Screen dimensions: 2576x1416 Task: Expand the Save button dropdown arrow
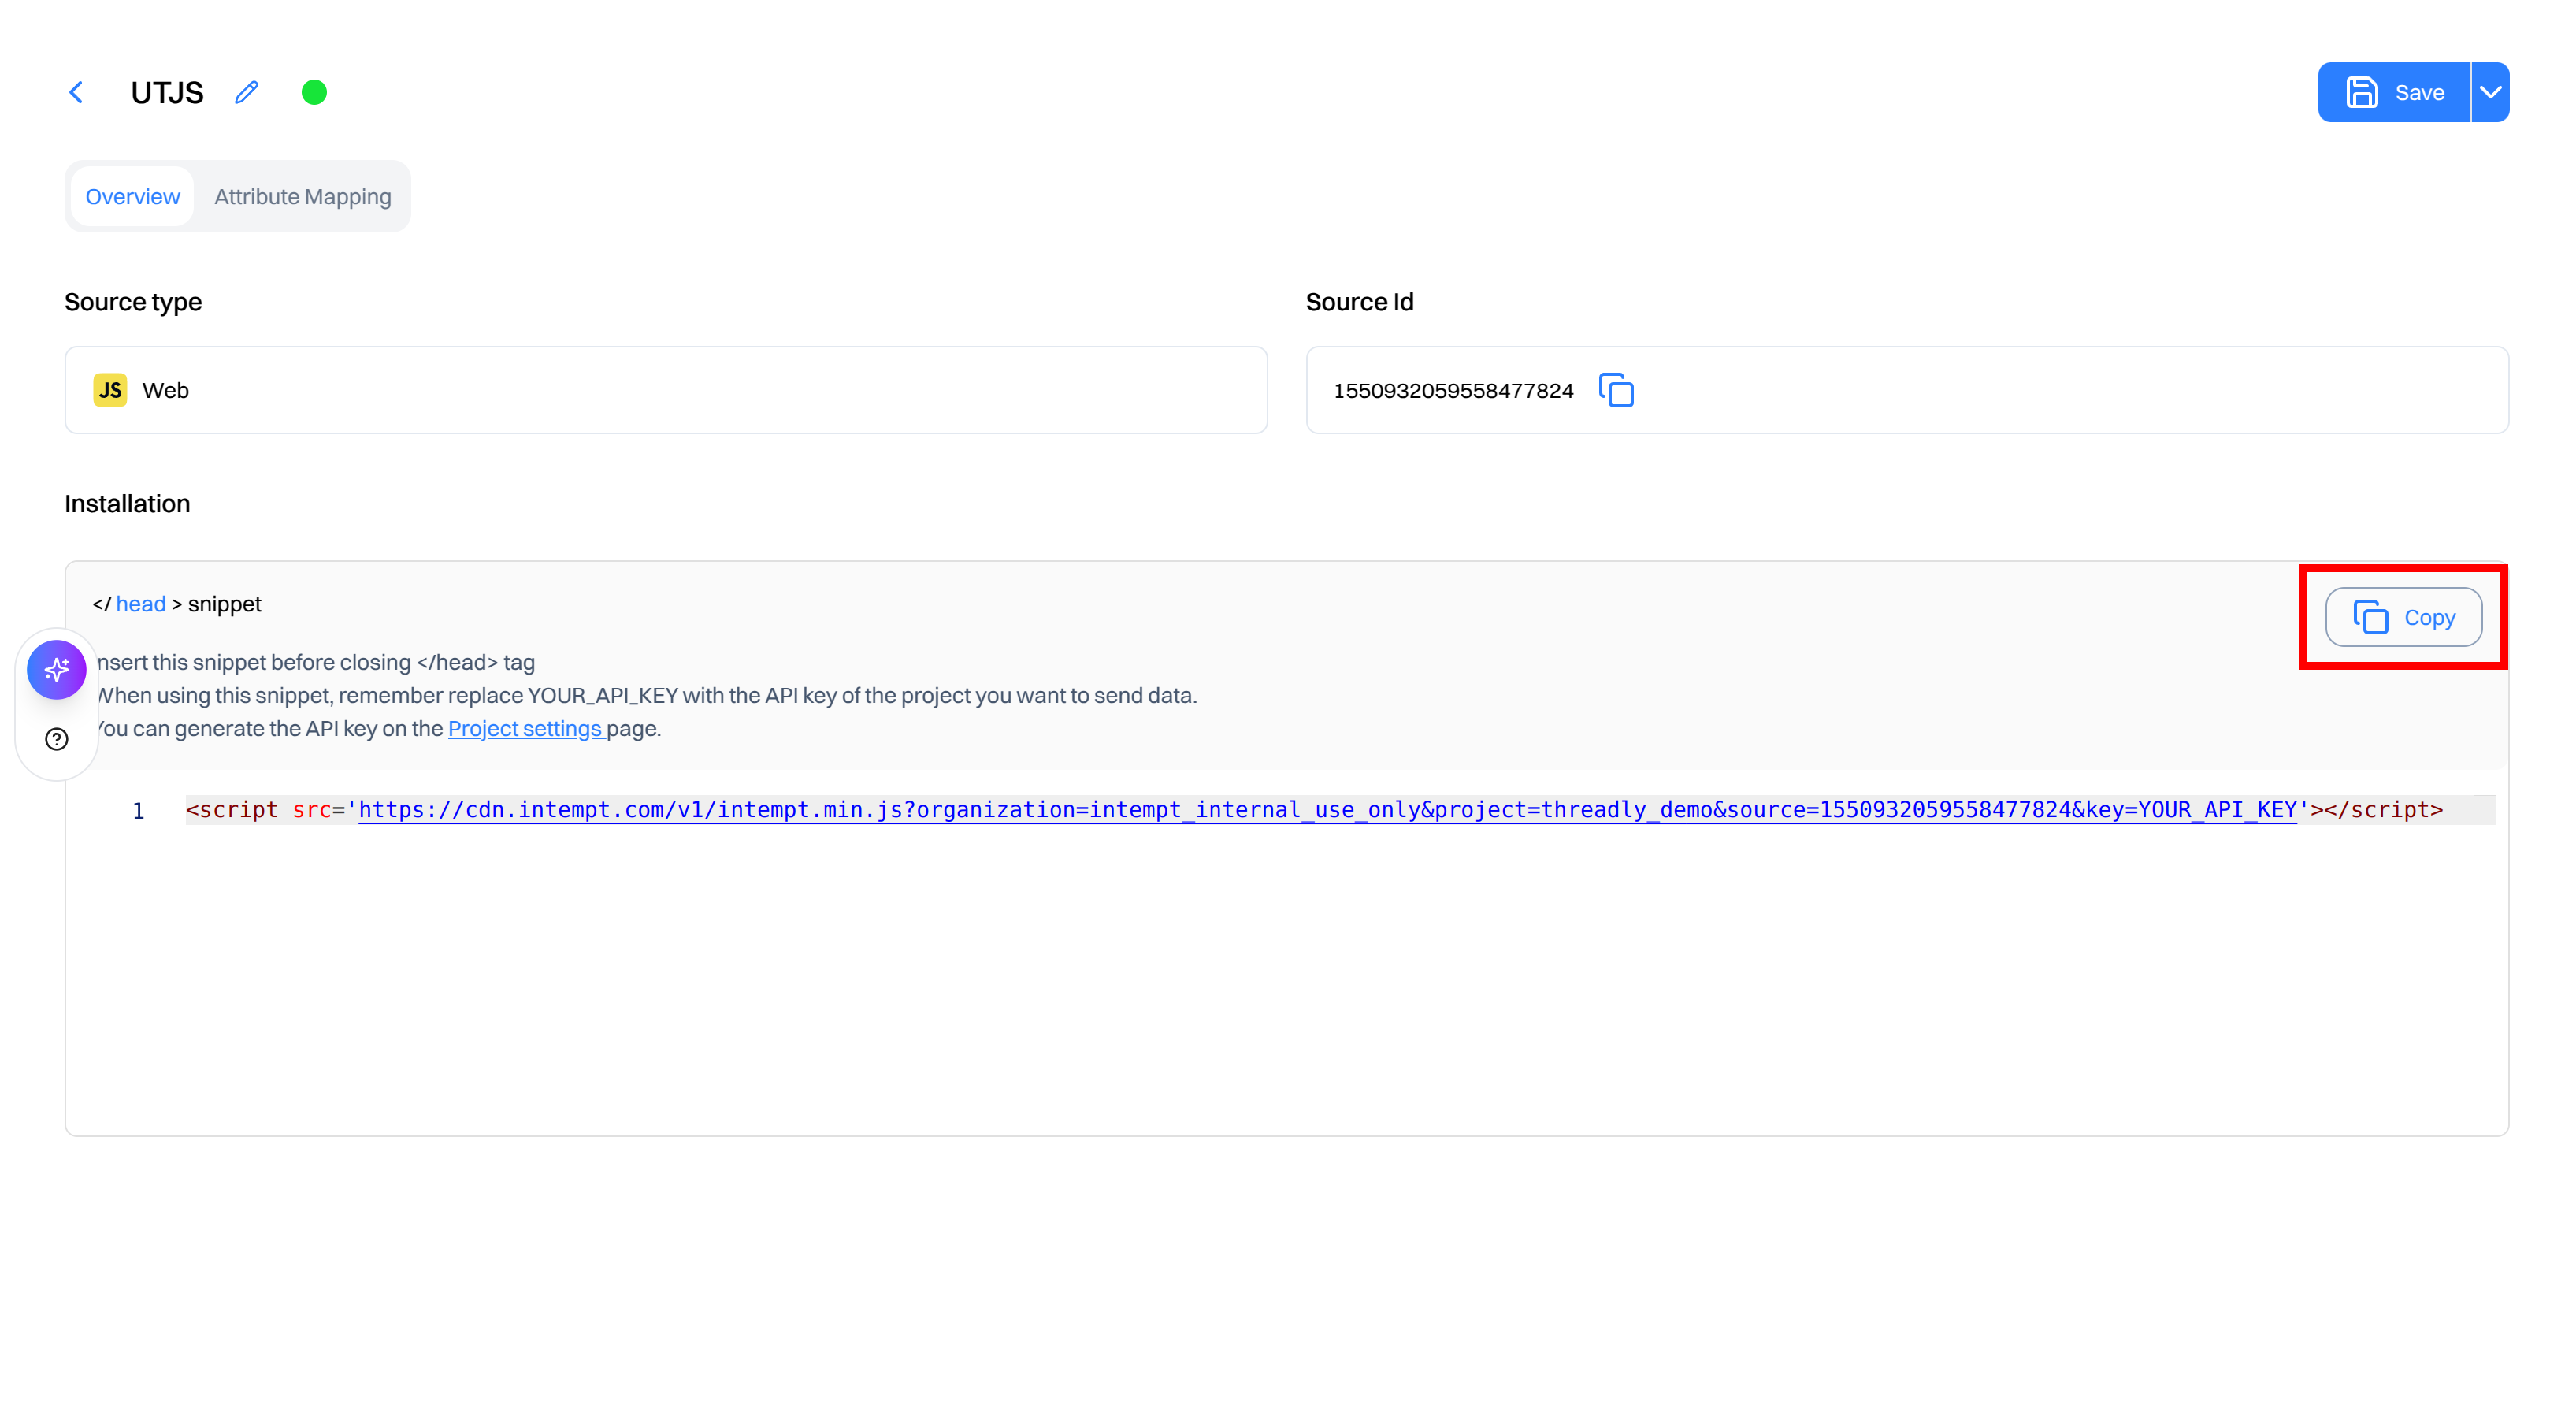(2491, 93)
